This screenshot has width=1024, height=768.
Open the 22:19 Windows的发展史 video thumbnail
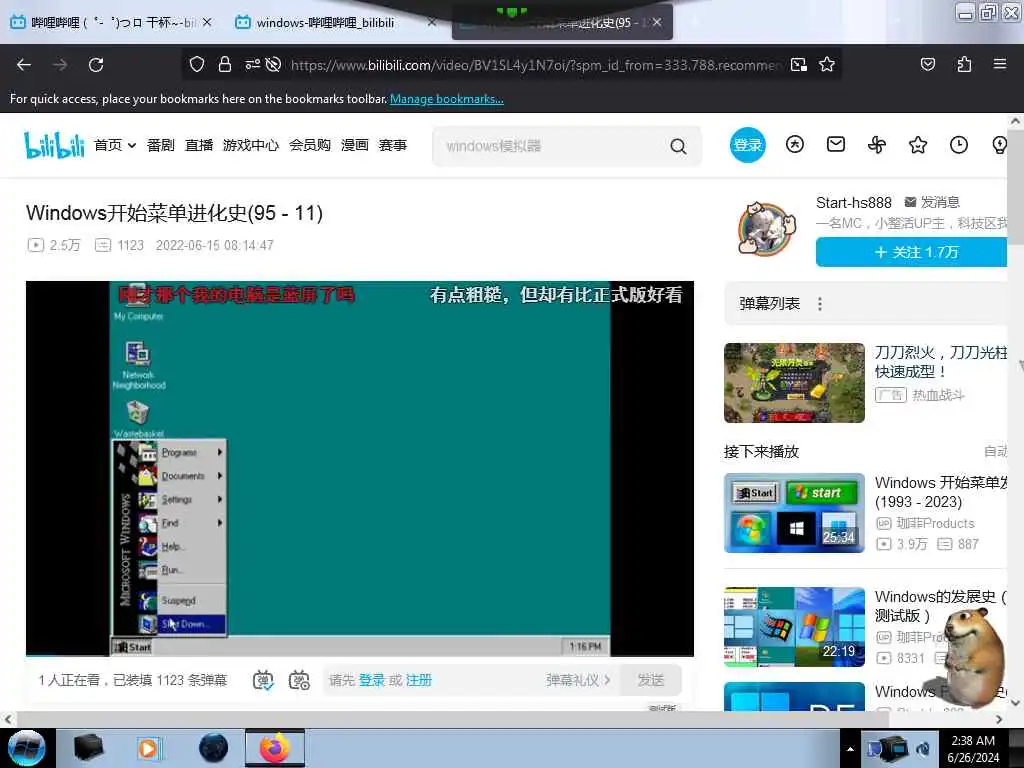click(x=794, y=627)
